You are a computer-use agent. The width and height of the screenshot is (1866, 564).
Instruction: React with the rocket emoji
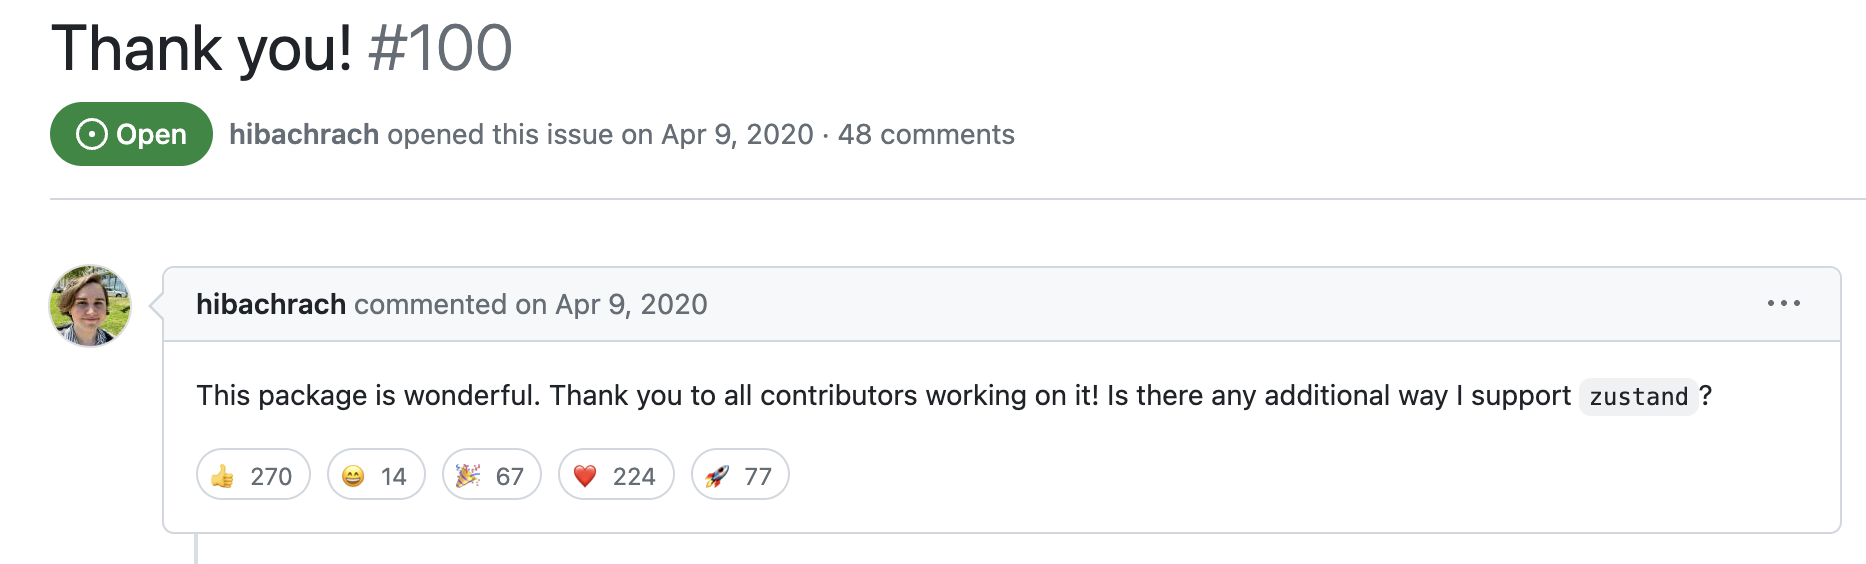coord(739,475)
